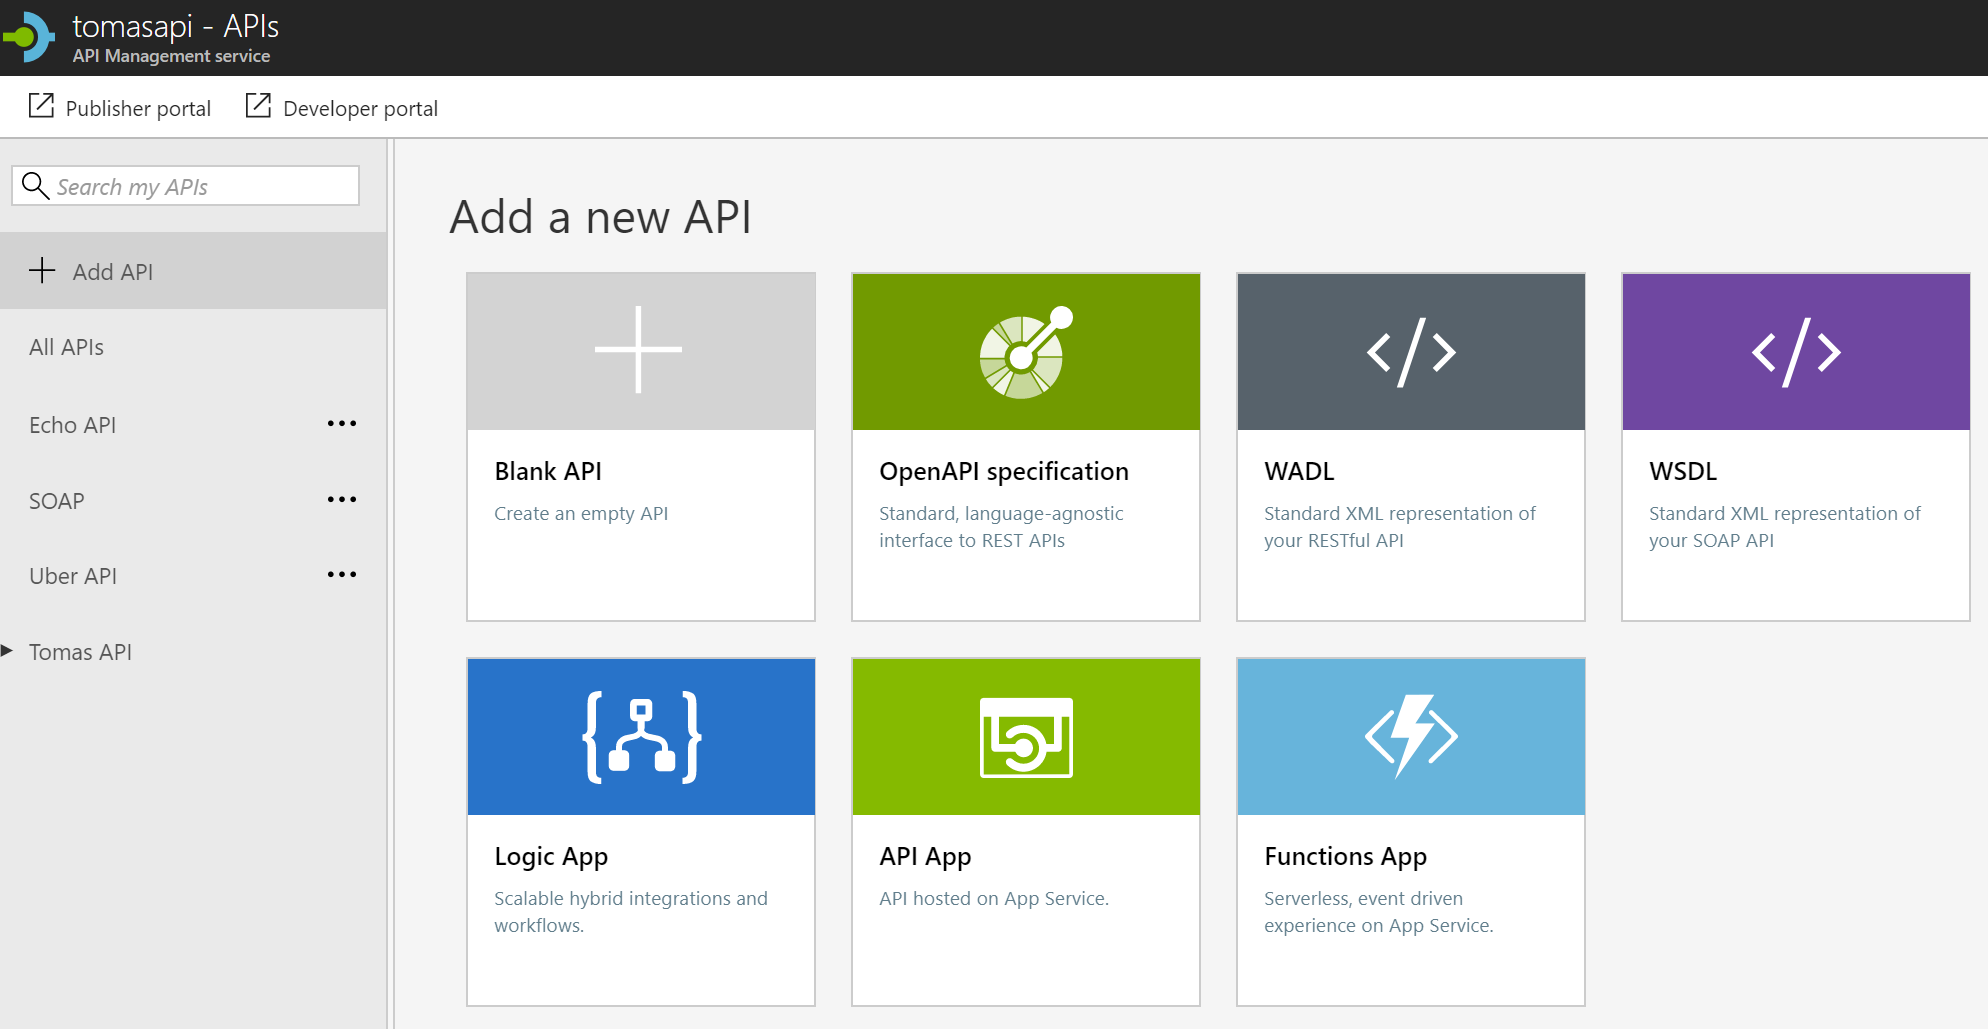The width and height of the screenshot is (1988, 1029).
Task: Focus the Search my APIs field
Action: coord(185,186)
